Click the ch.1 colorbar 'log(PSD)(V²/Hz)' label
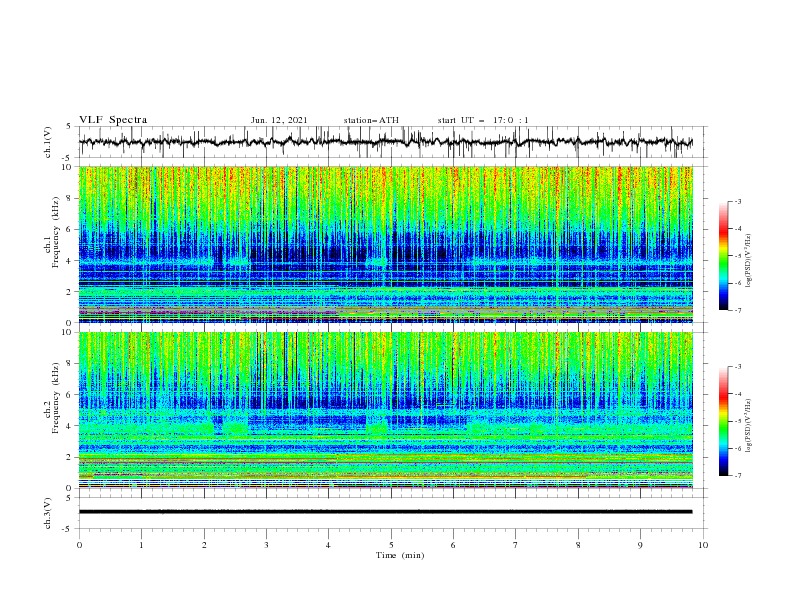 [749, 261]
